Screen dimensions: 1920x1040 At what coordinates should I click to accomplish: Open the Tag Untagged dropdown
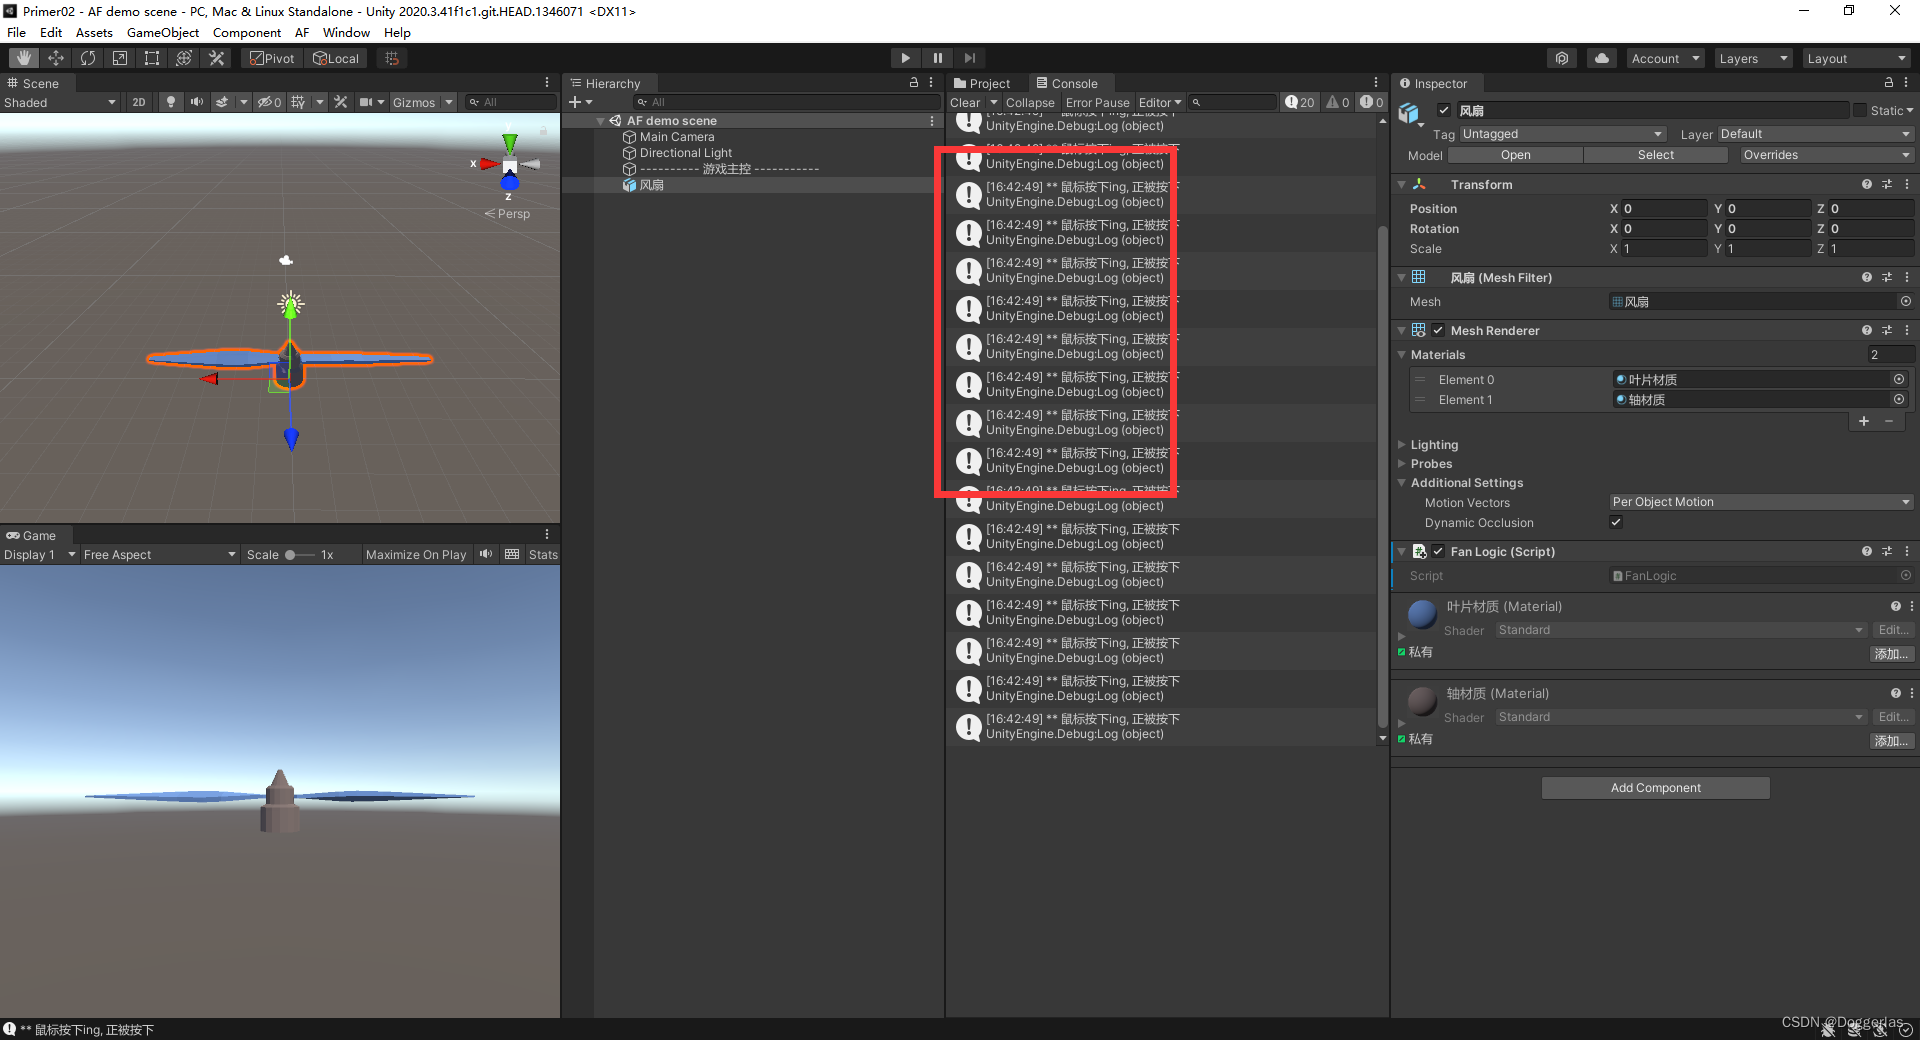click(x=1562, y=134)
